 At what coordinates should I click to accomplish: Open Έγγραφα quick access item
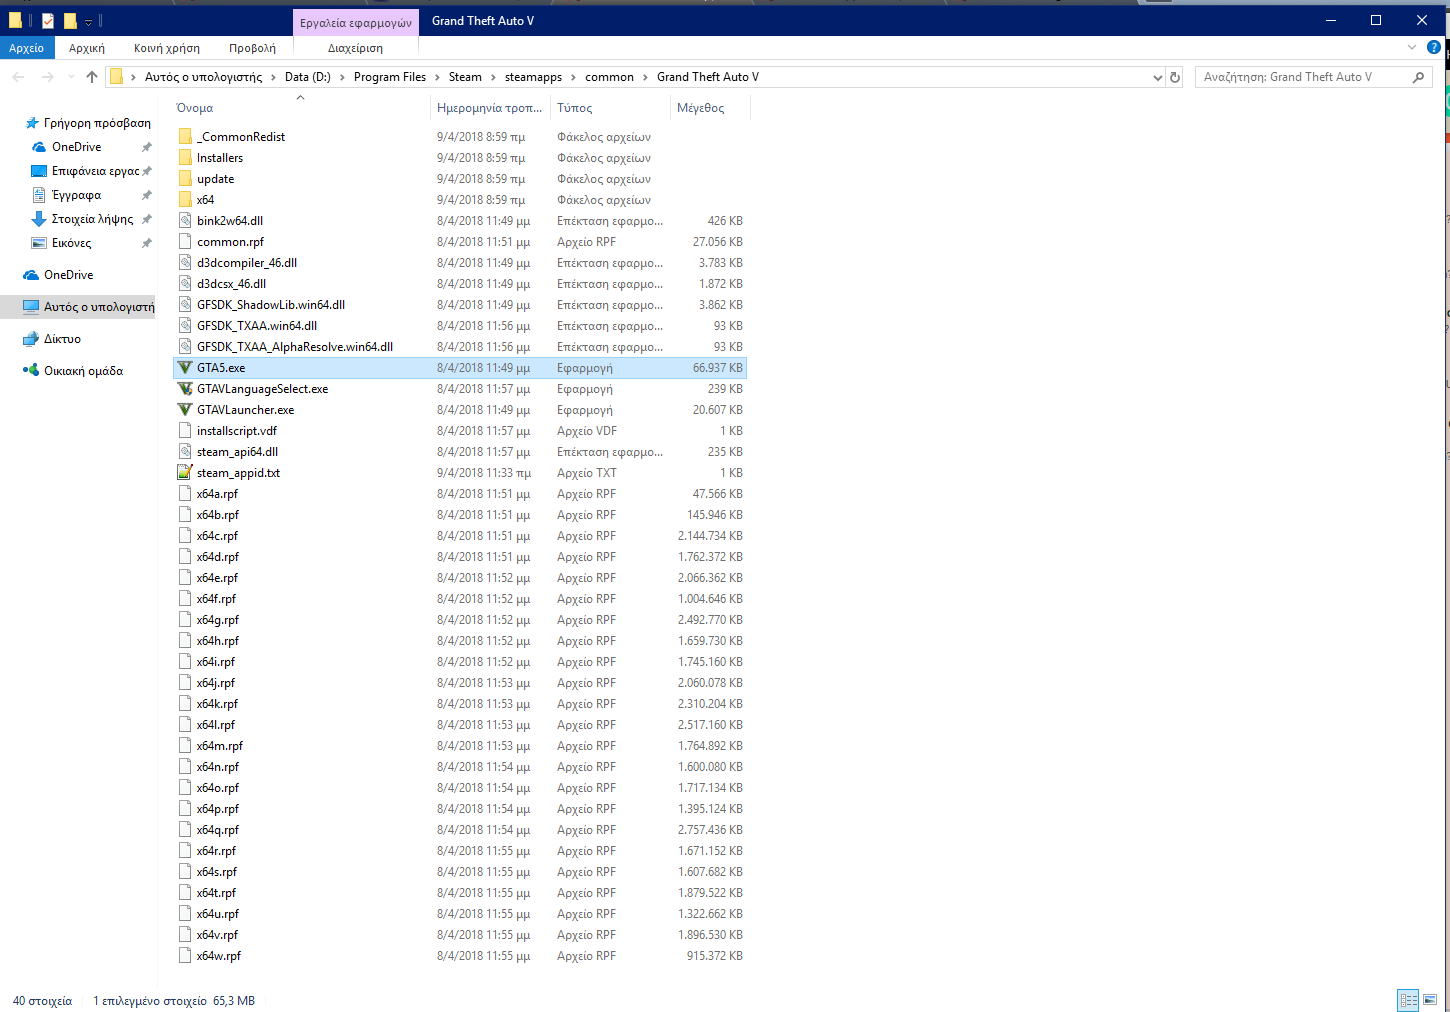coord(66,195)
